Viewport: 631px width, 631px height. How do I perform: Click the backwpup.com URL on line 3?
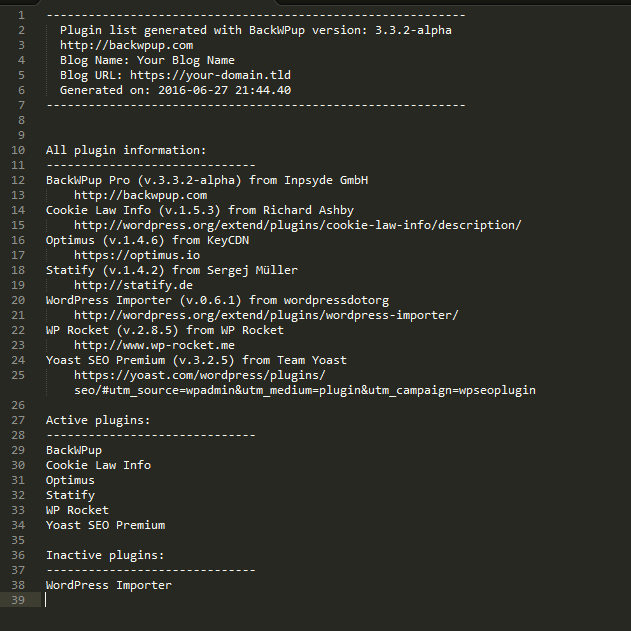[126, 45]
